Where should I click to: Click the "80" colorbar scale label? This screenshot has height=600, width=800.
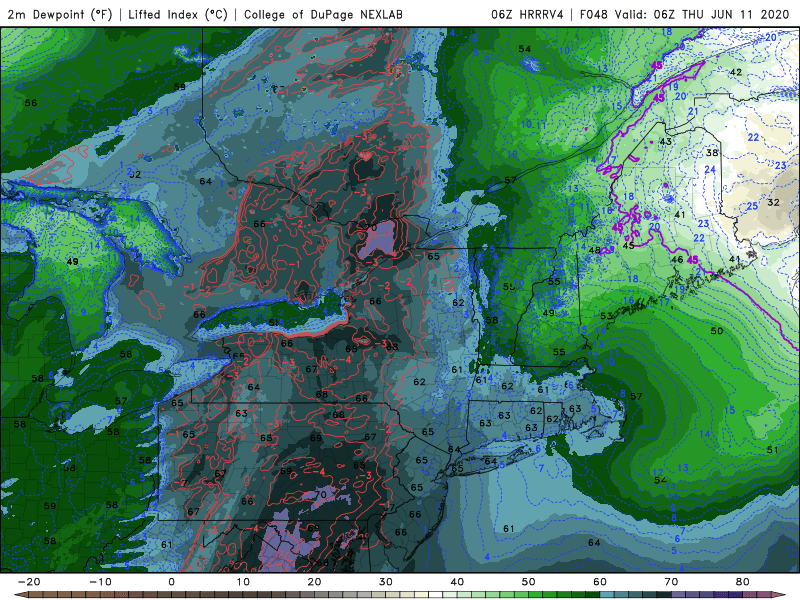(x=743, y=582)
